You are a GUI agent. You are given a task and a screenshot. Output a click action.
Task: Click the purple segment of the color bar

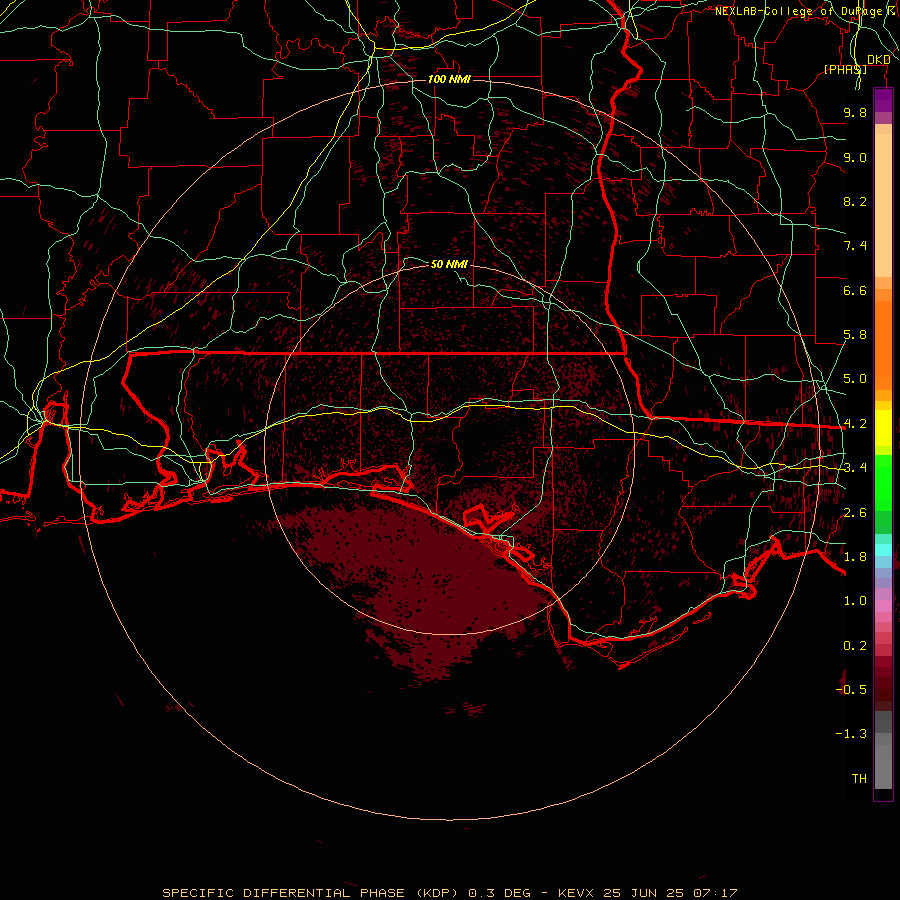pyautogui.click(x=883, y=100)
